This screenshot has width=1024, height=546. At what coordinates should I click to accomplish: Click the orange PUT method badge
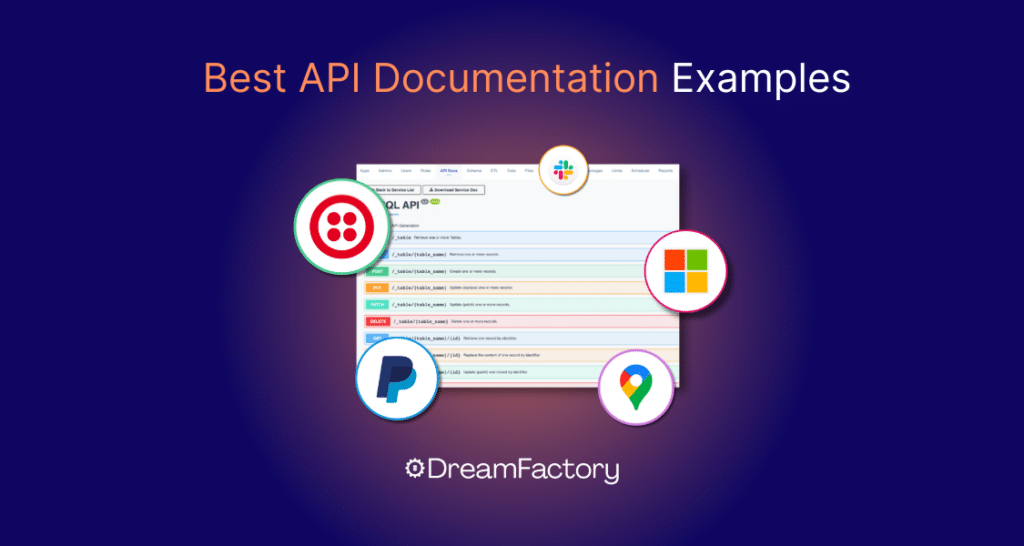pyautogui.click(x=377, y=287)
